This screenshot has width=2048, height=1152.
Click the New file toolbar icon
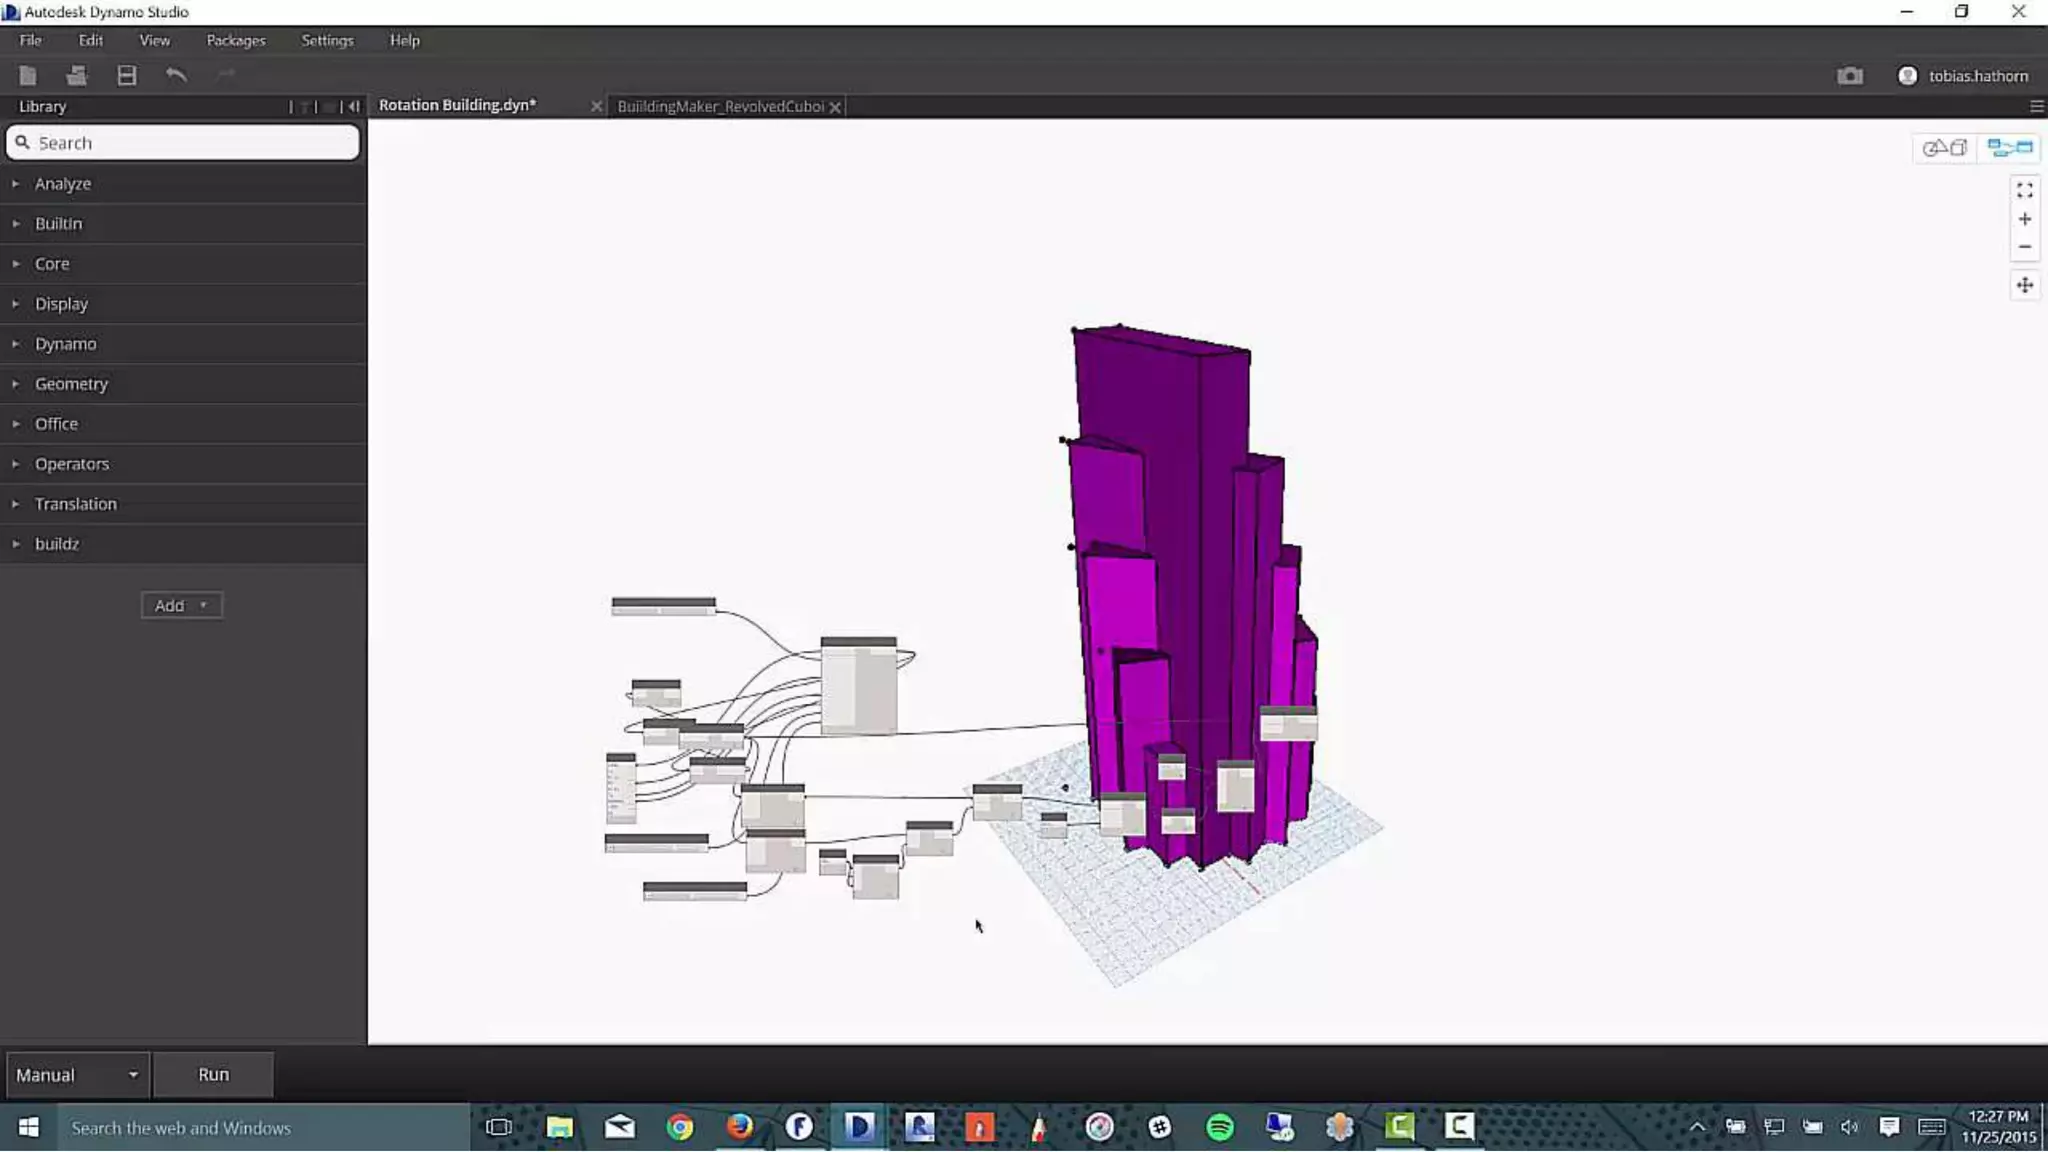click(28, 75)
